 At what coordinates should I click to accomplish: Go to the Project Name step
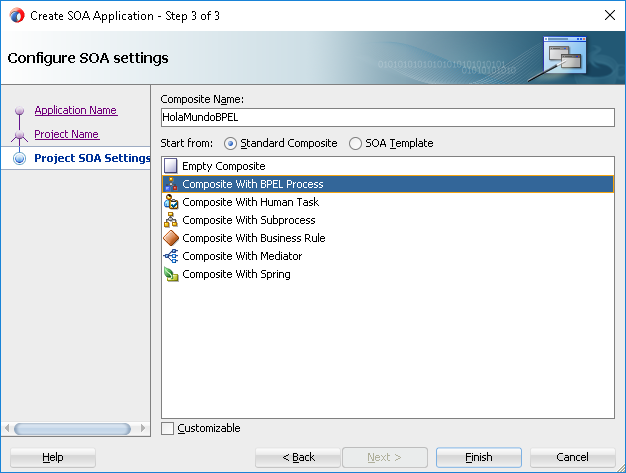coord(67,134)
